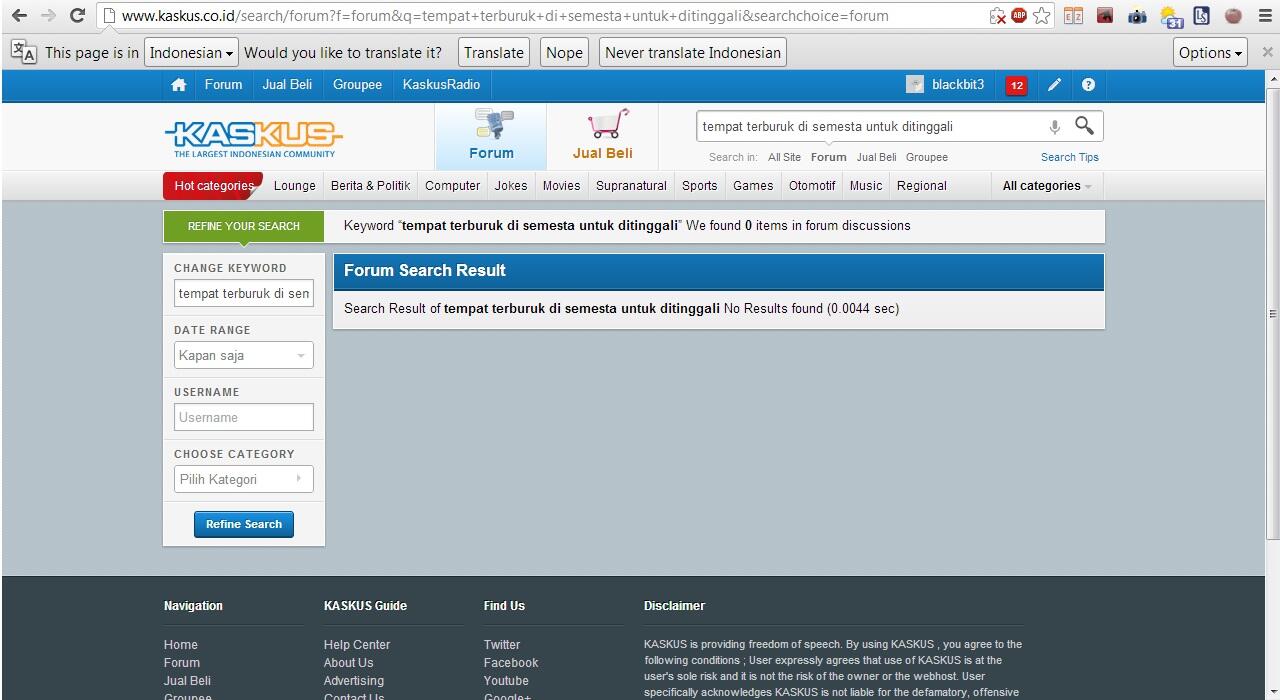Open the weather extension with sun icon
This screenshot has height=700, width=1280.
(1171, 16)
